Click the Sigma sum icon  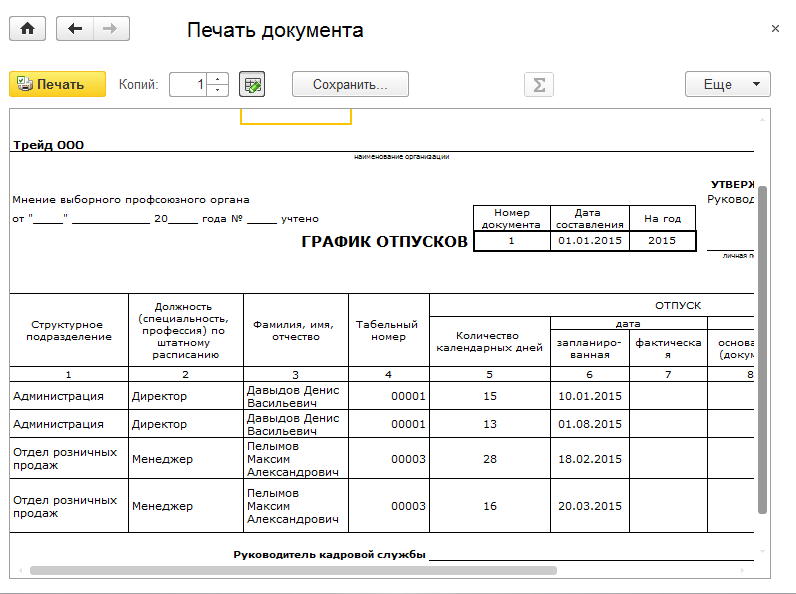point(539,85)
